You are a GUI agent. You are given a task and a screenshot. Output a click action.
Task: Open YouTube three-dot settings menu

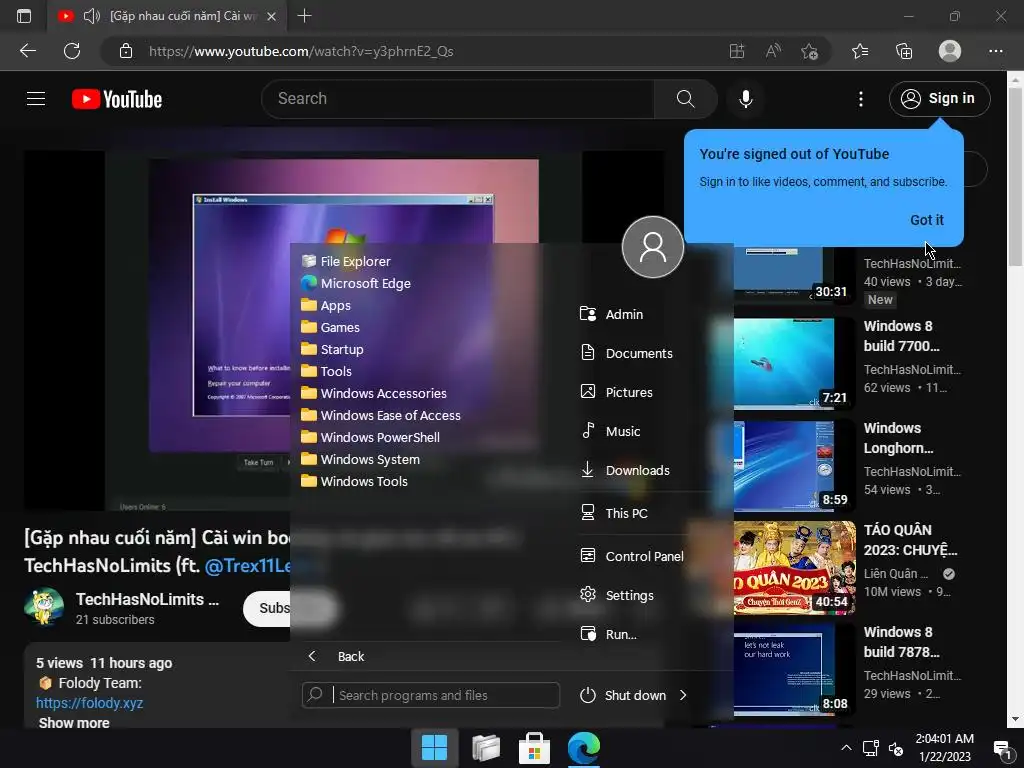pyautogui.click(x=861, y=99)
